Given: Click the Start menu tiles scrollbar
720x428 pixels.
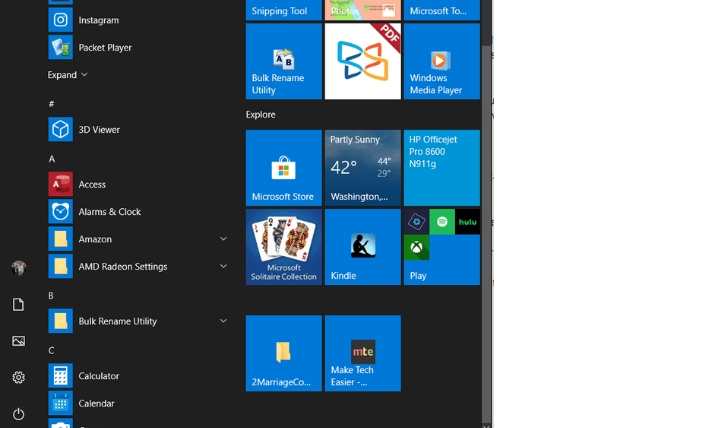Looking at the screenshot, I should (486, 234).
